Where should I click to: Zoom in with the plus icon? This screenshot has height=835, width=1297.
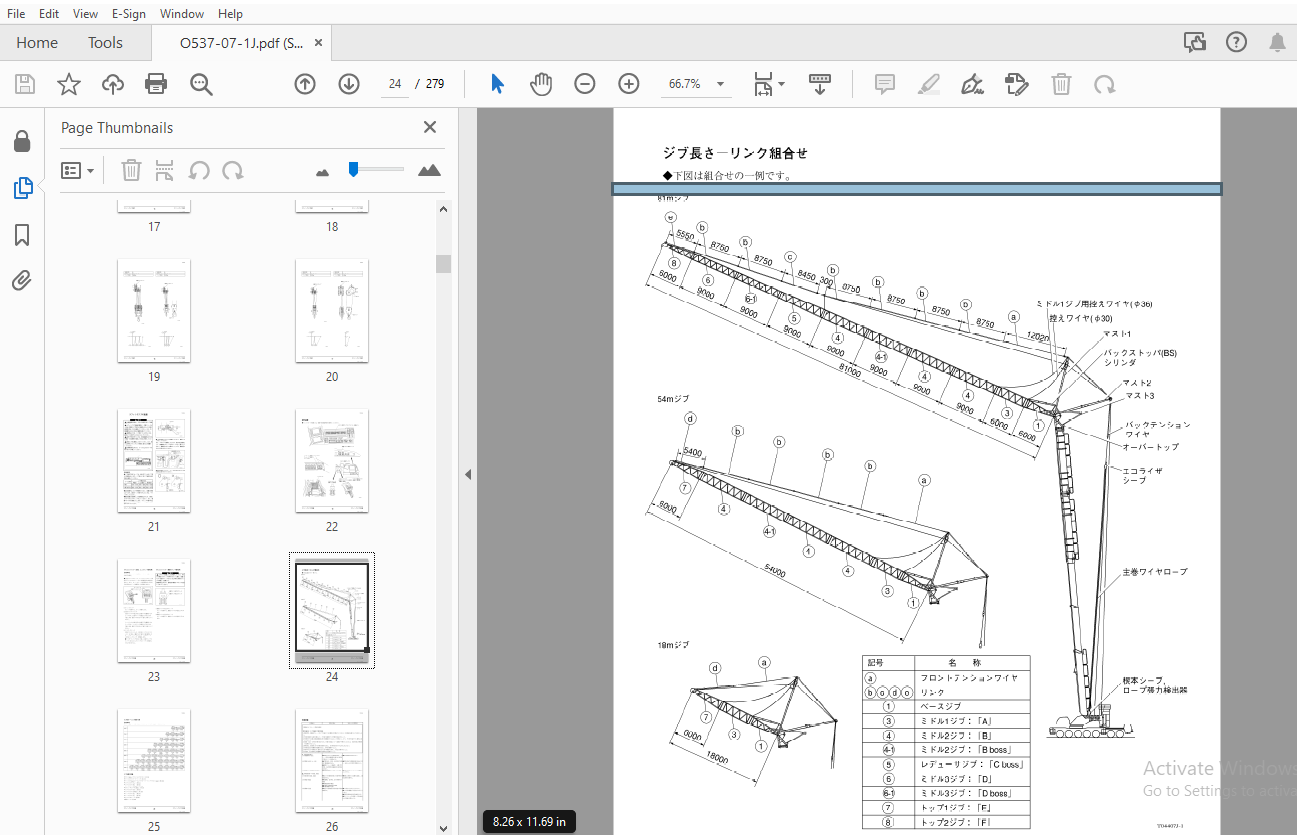click(629, 84)
